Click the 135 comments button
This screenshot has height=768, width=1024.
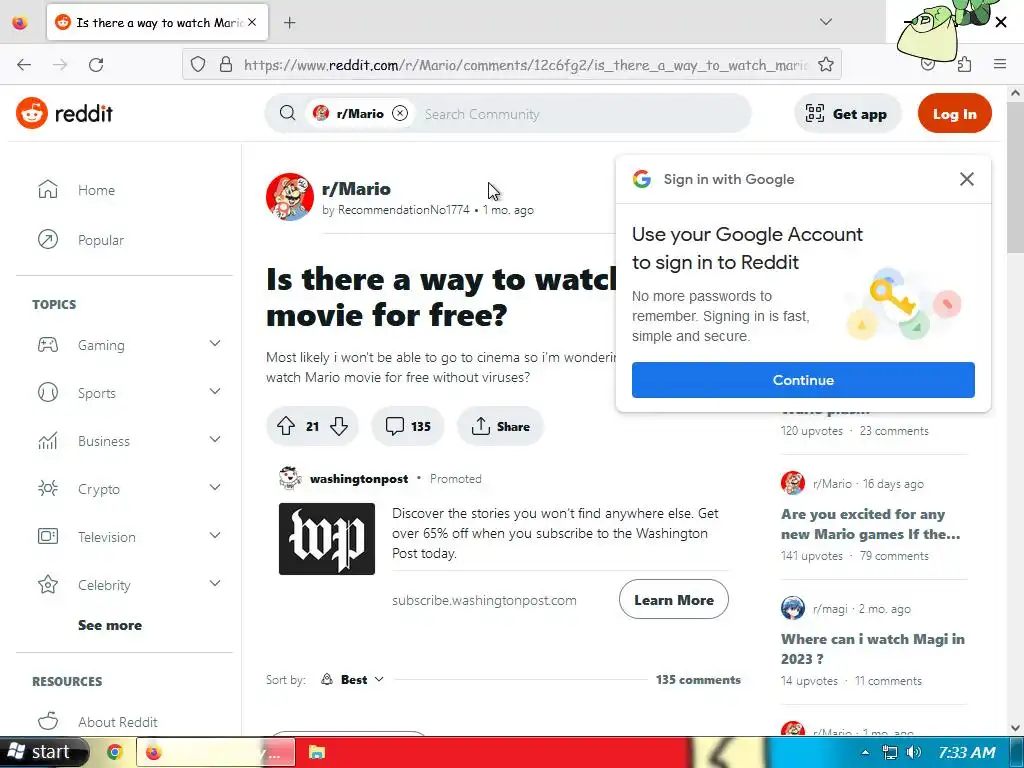click(x=408, y=426)
